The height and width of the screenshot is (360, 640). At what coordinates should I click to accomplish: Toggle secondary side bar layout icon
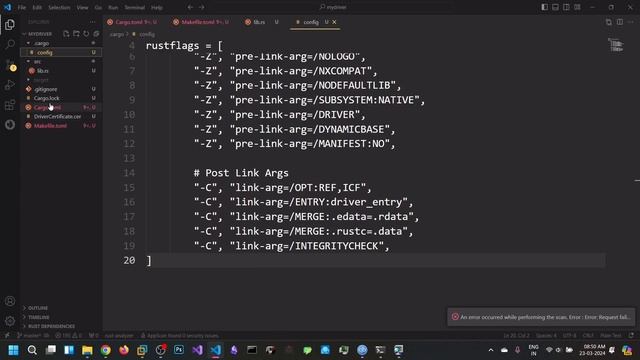[x=566, y=7]
